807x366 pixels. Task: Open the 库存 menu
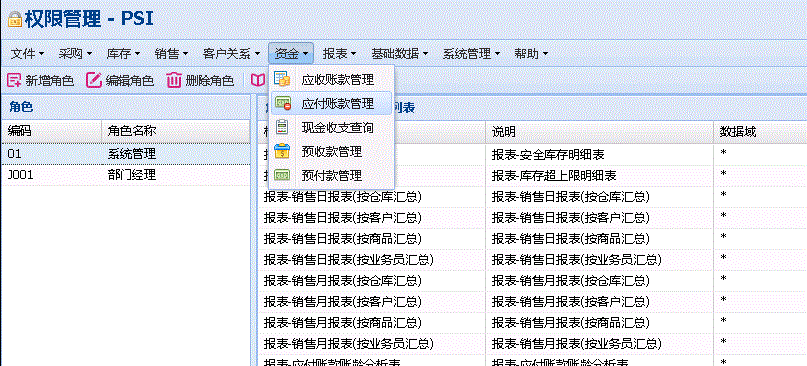tap(123, 54)
